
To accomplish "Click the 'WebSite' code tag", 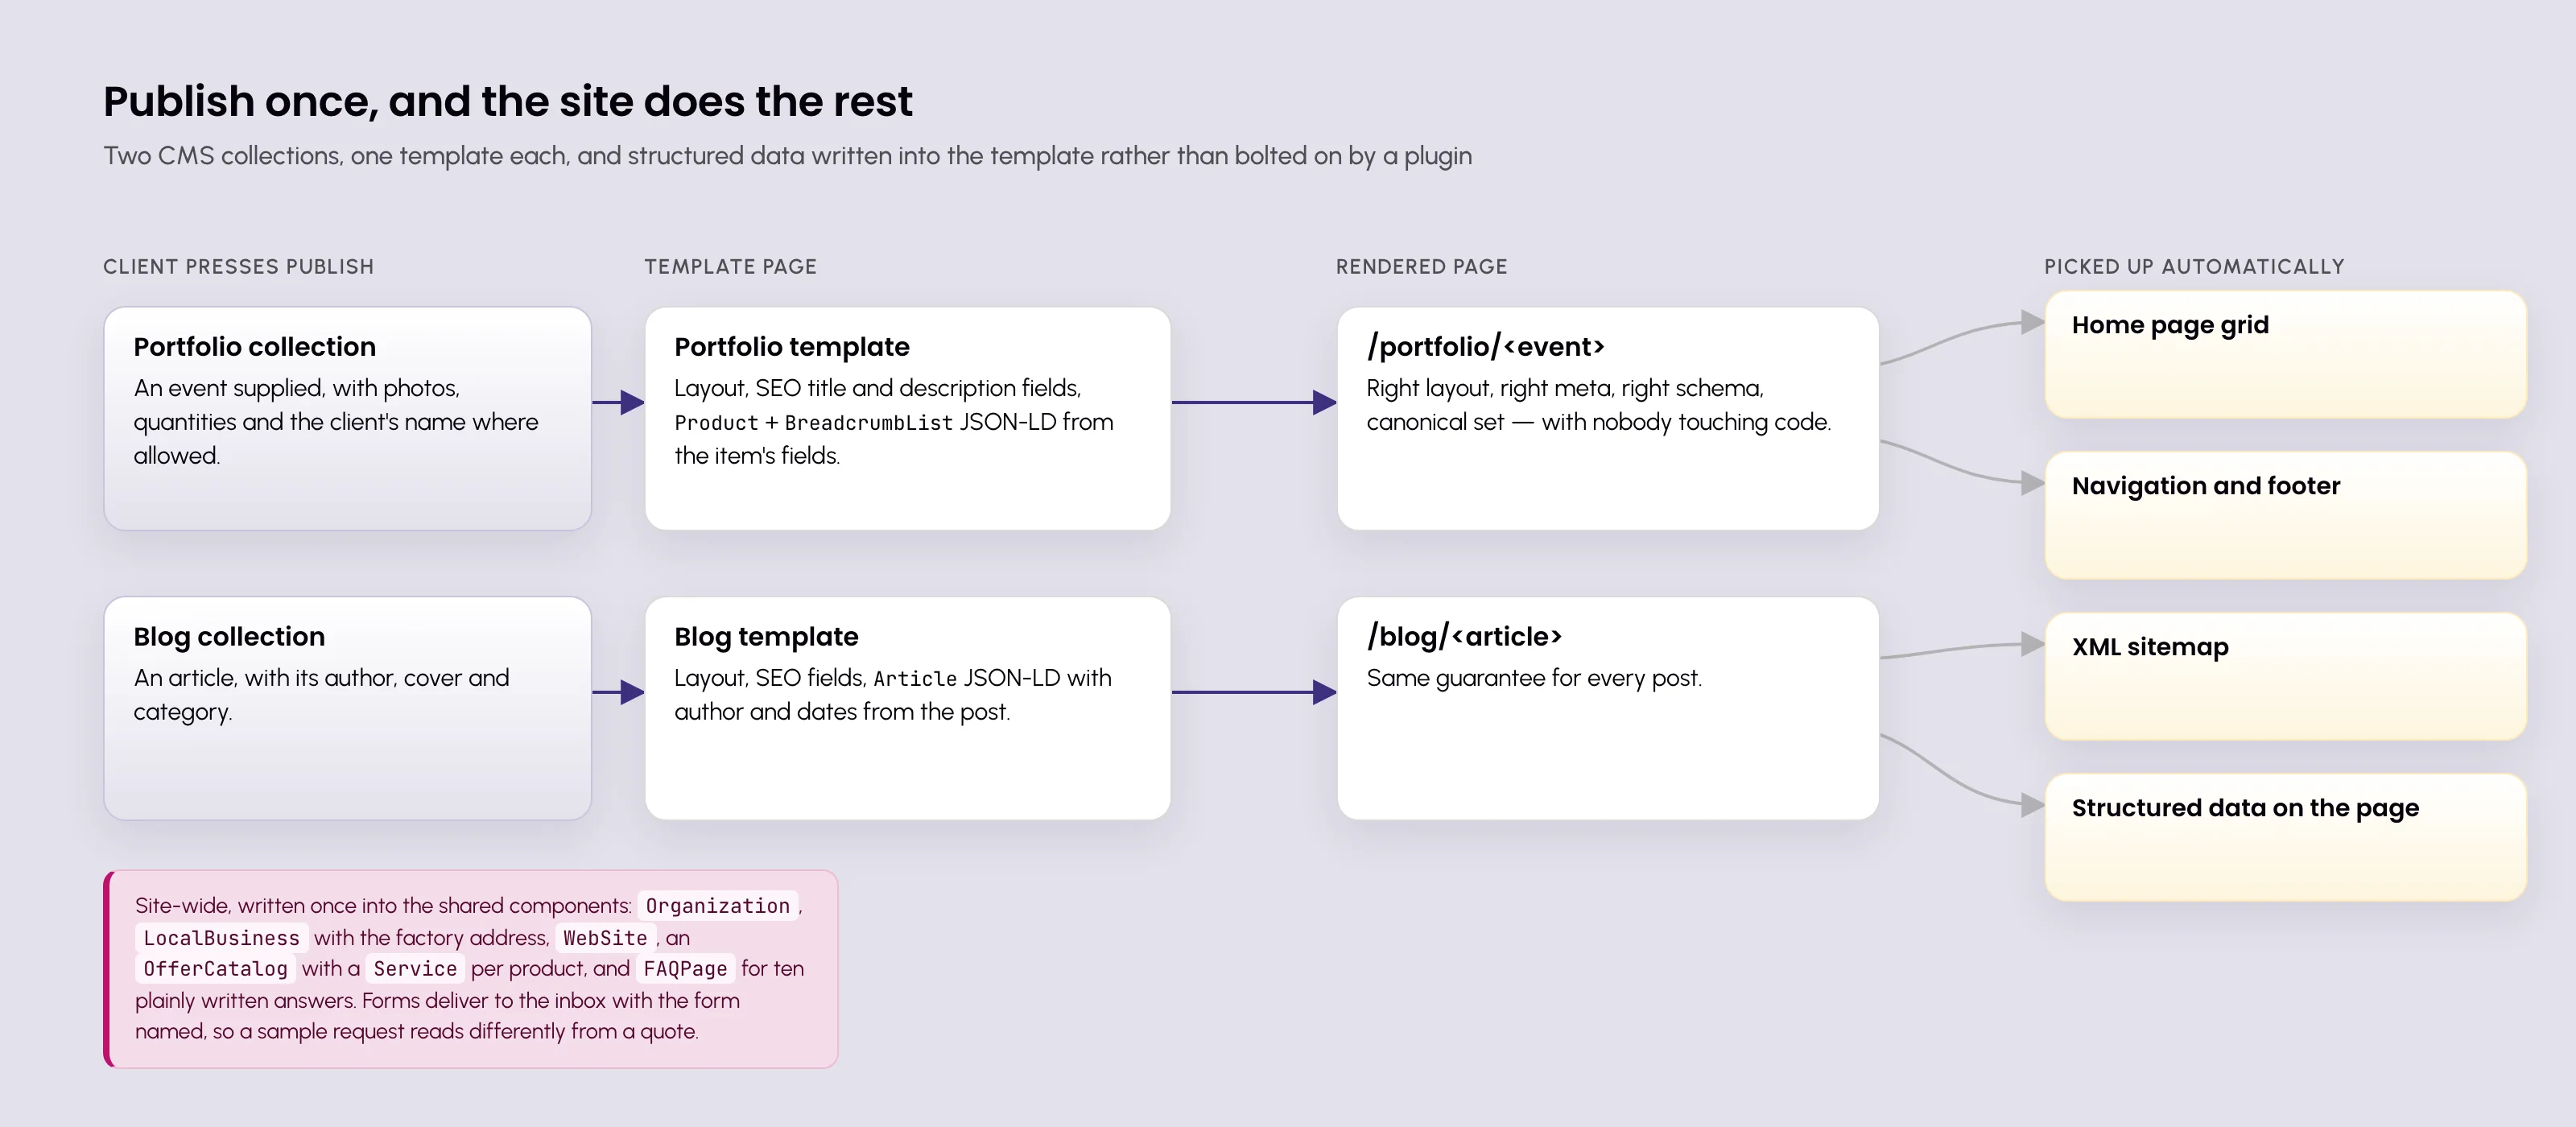I will 605,938.
